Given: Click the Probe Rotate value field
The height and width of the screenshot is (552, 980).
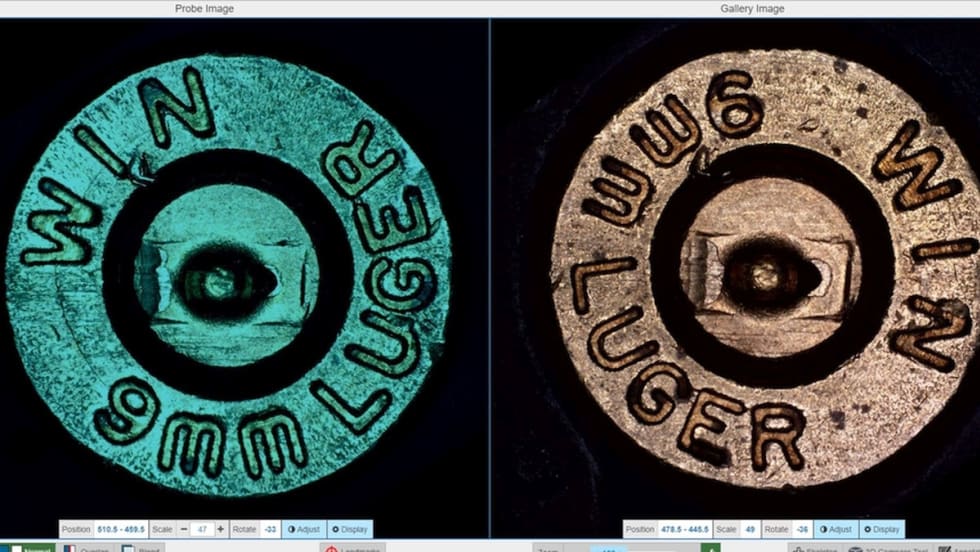Looking at the screenshot, I should coord(269,529).
